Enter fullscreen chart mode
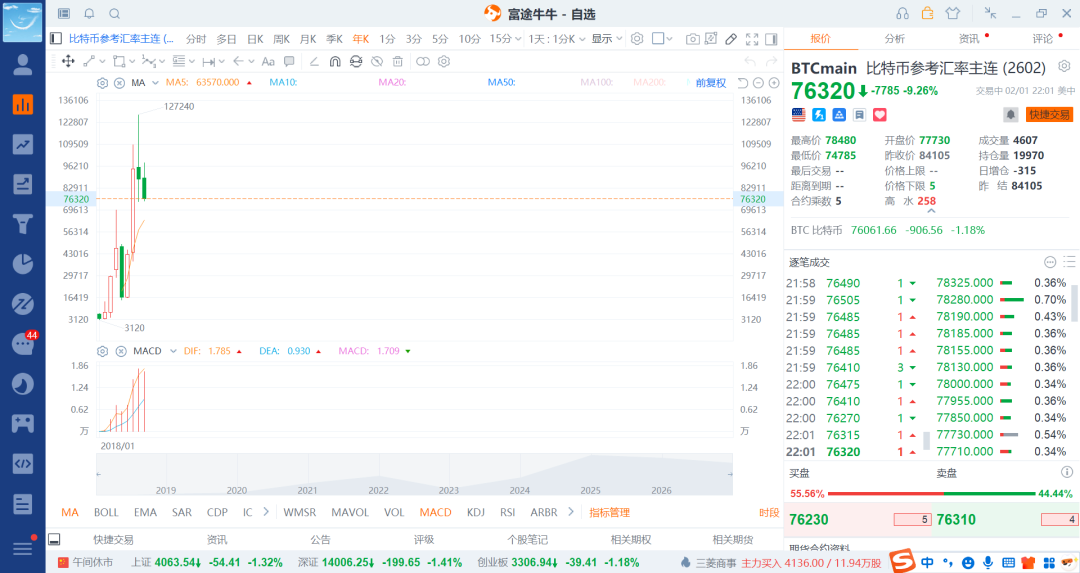Viewport: 1080px width, 573px height. [752, 39]
